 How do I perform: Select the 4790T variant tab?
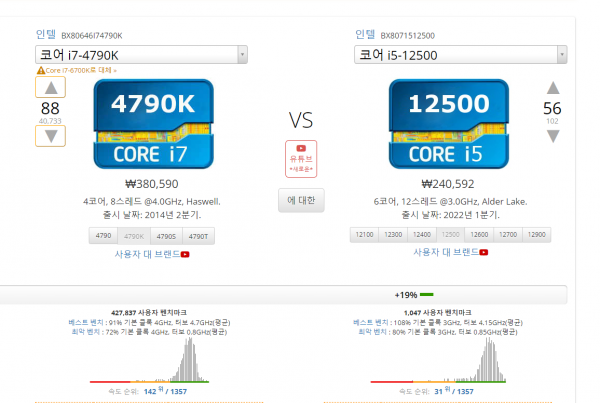click(198, 236)
